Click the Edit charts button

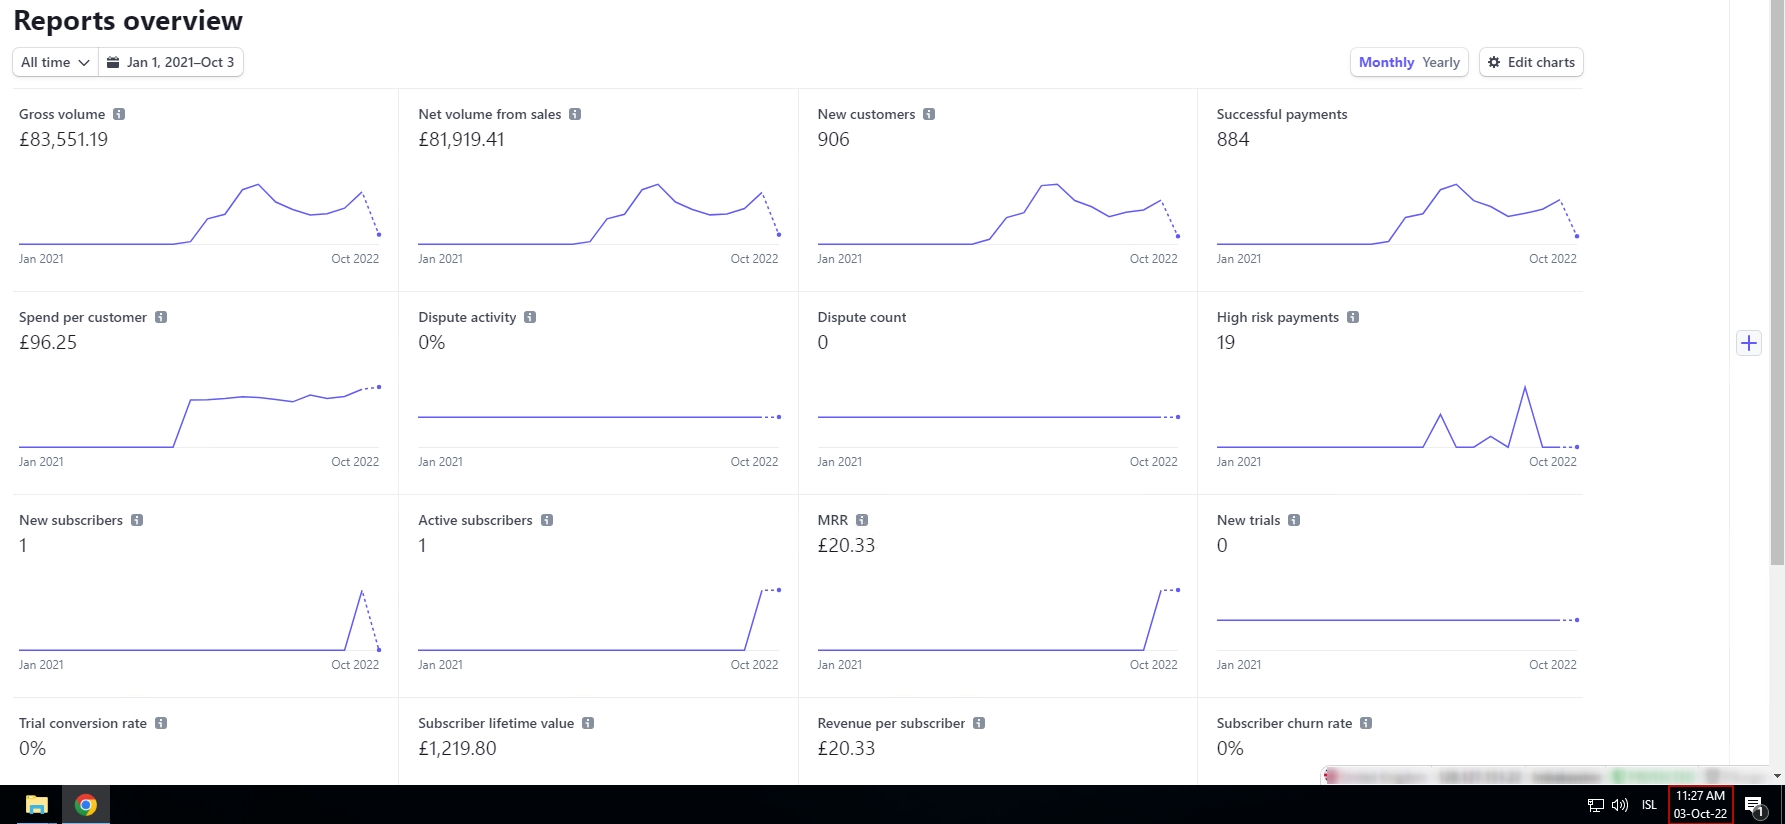click(x=1531, y=62)
